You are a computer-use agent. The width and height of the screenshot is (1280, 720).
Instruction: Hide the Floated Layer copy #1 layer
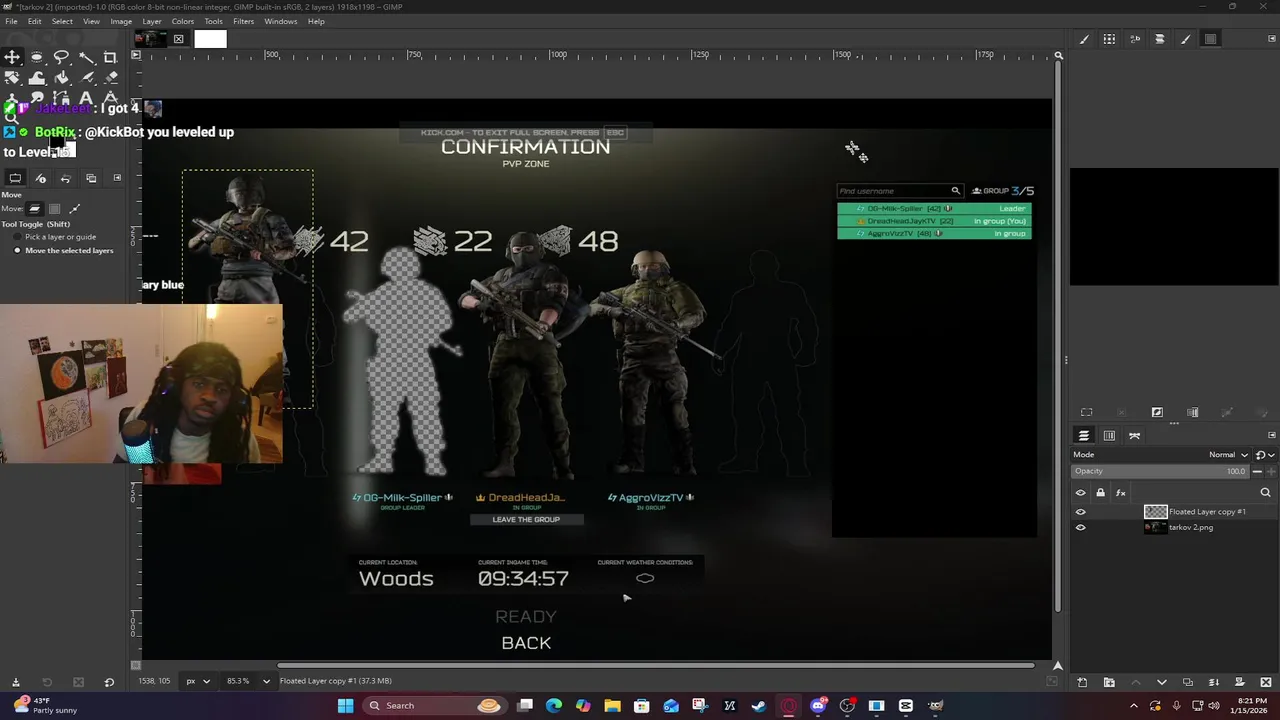[x=1080, y=512]
